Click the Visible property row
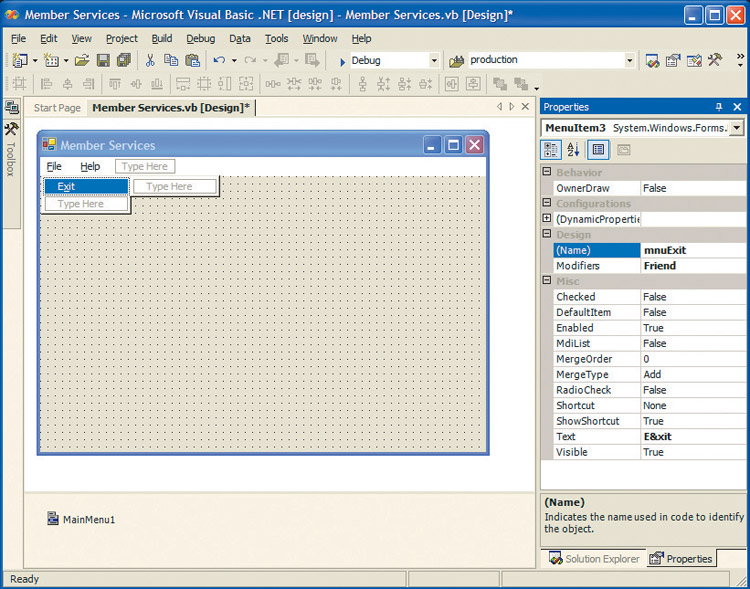Image resolution: width=750 pixels, height=589 pixels. (650, 452)
